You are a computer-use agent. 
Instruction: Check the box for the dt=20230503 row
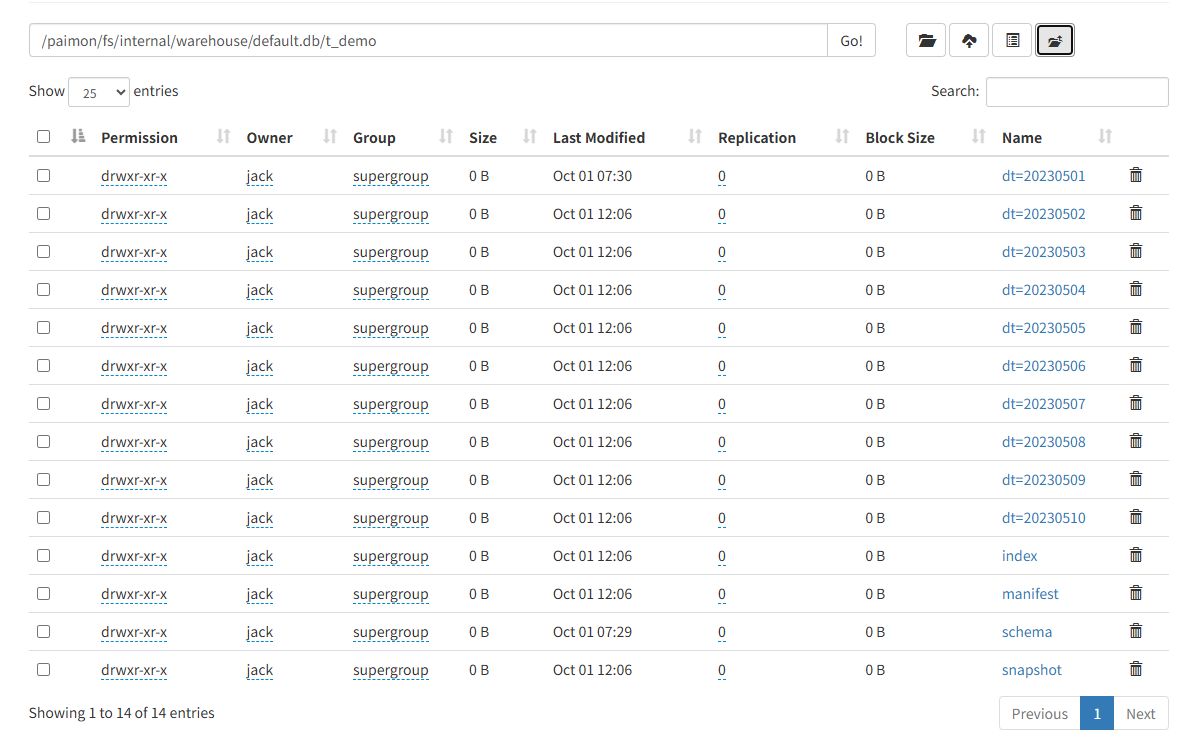(43, 251)
